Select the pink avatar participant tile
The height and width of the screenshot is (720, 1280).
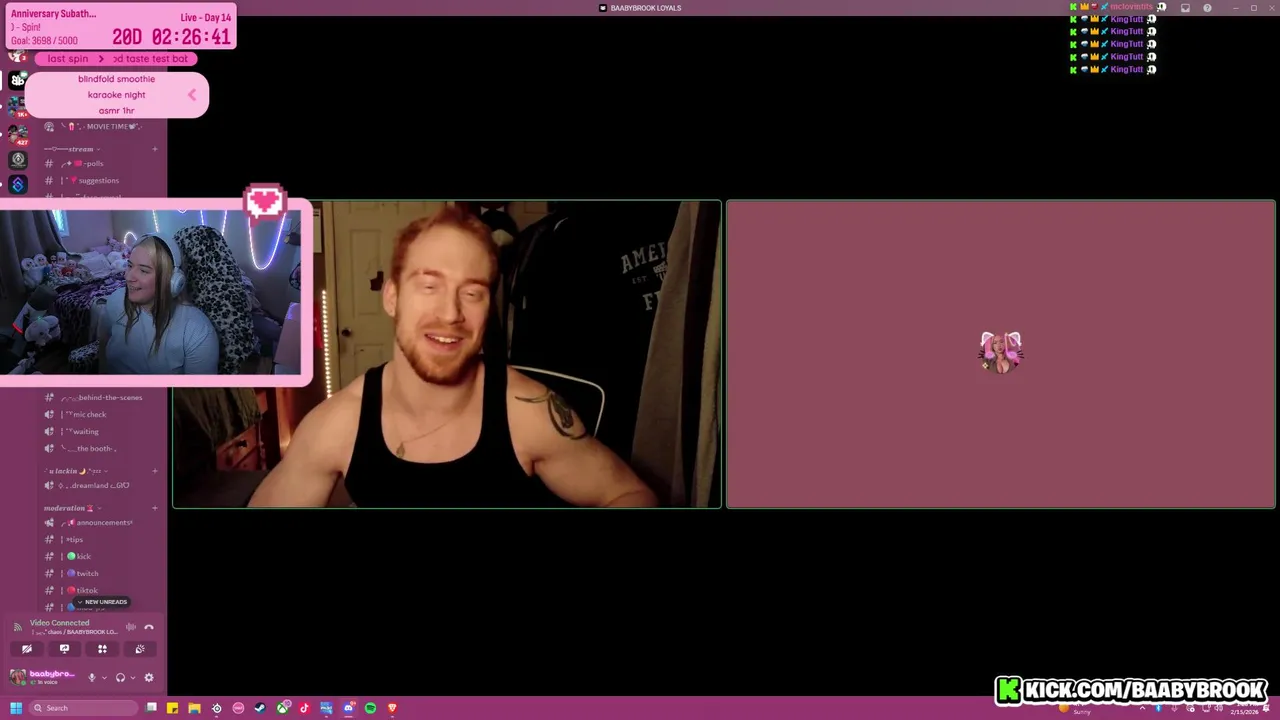[1000, 354]
